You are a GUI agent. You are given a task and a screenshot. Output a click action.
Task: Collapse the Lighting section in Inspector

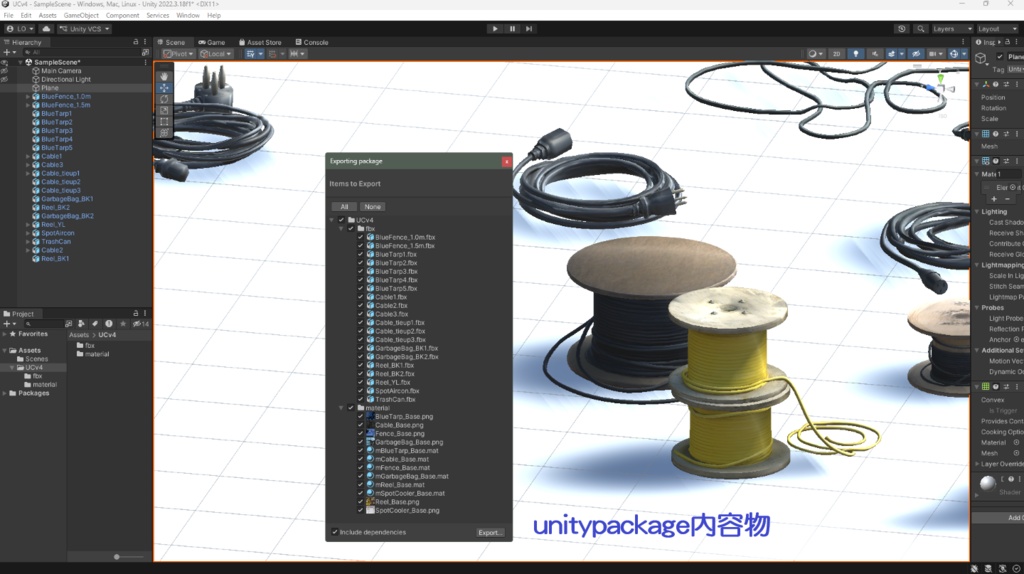(x=977, y=212)
